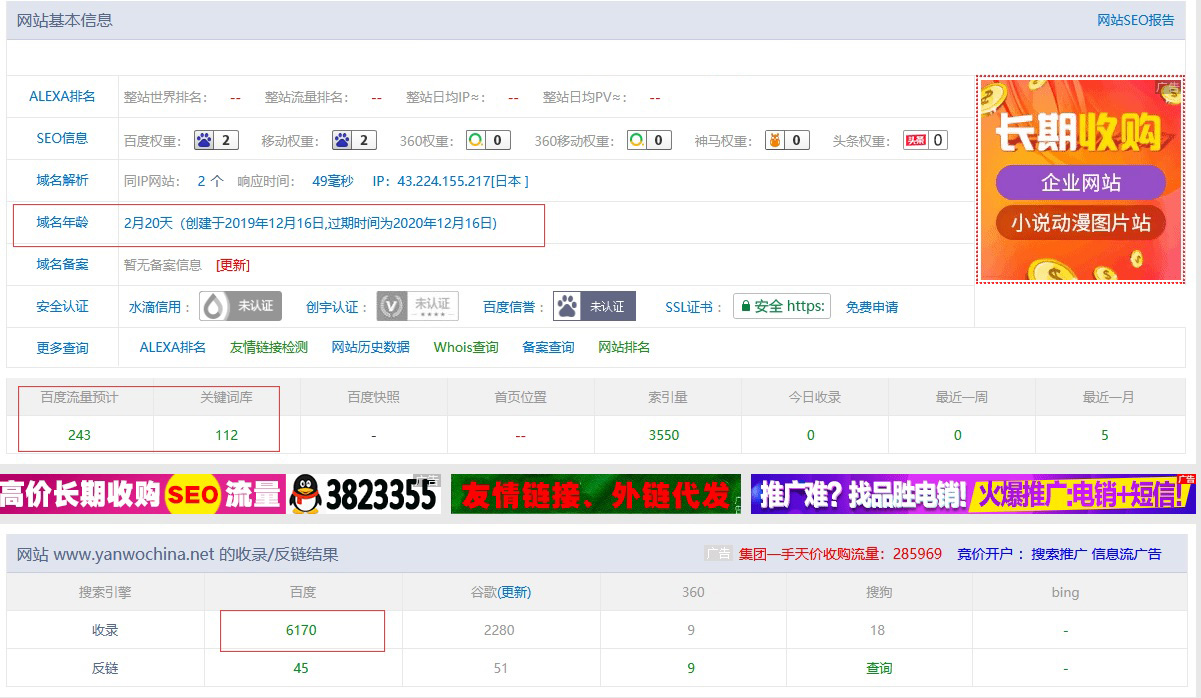Click the 百度信誉 paw 未认证 badge
The image size is (1201, 698).
594,306
